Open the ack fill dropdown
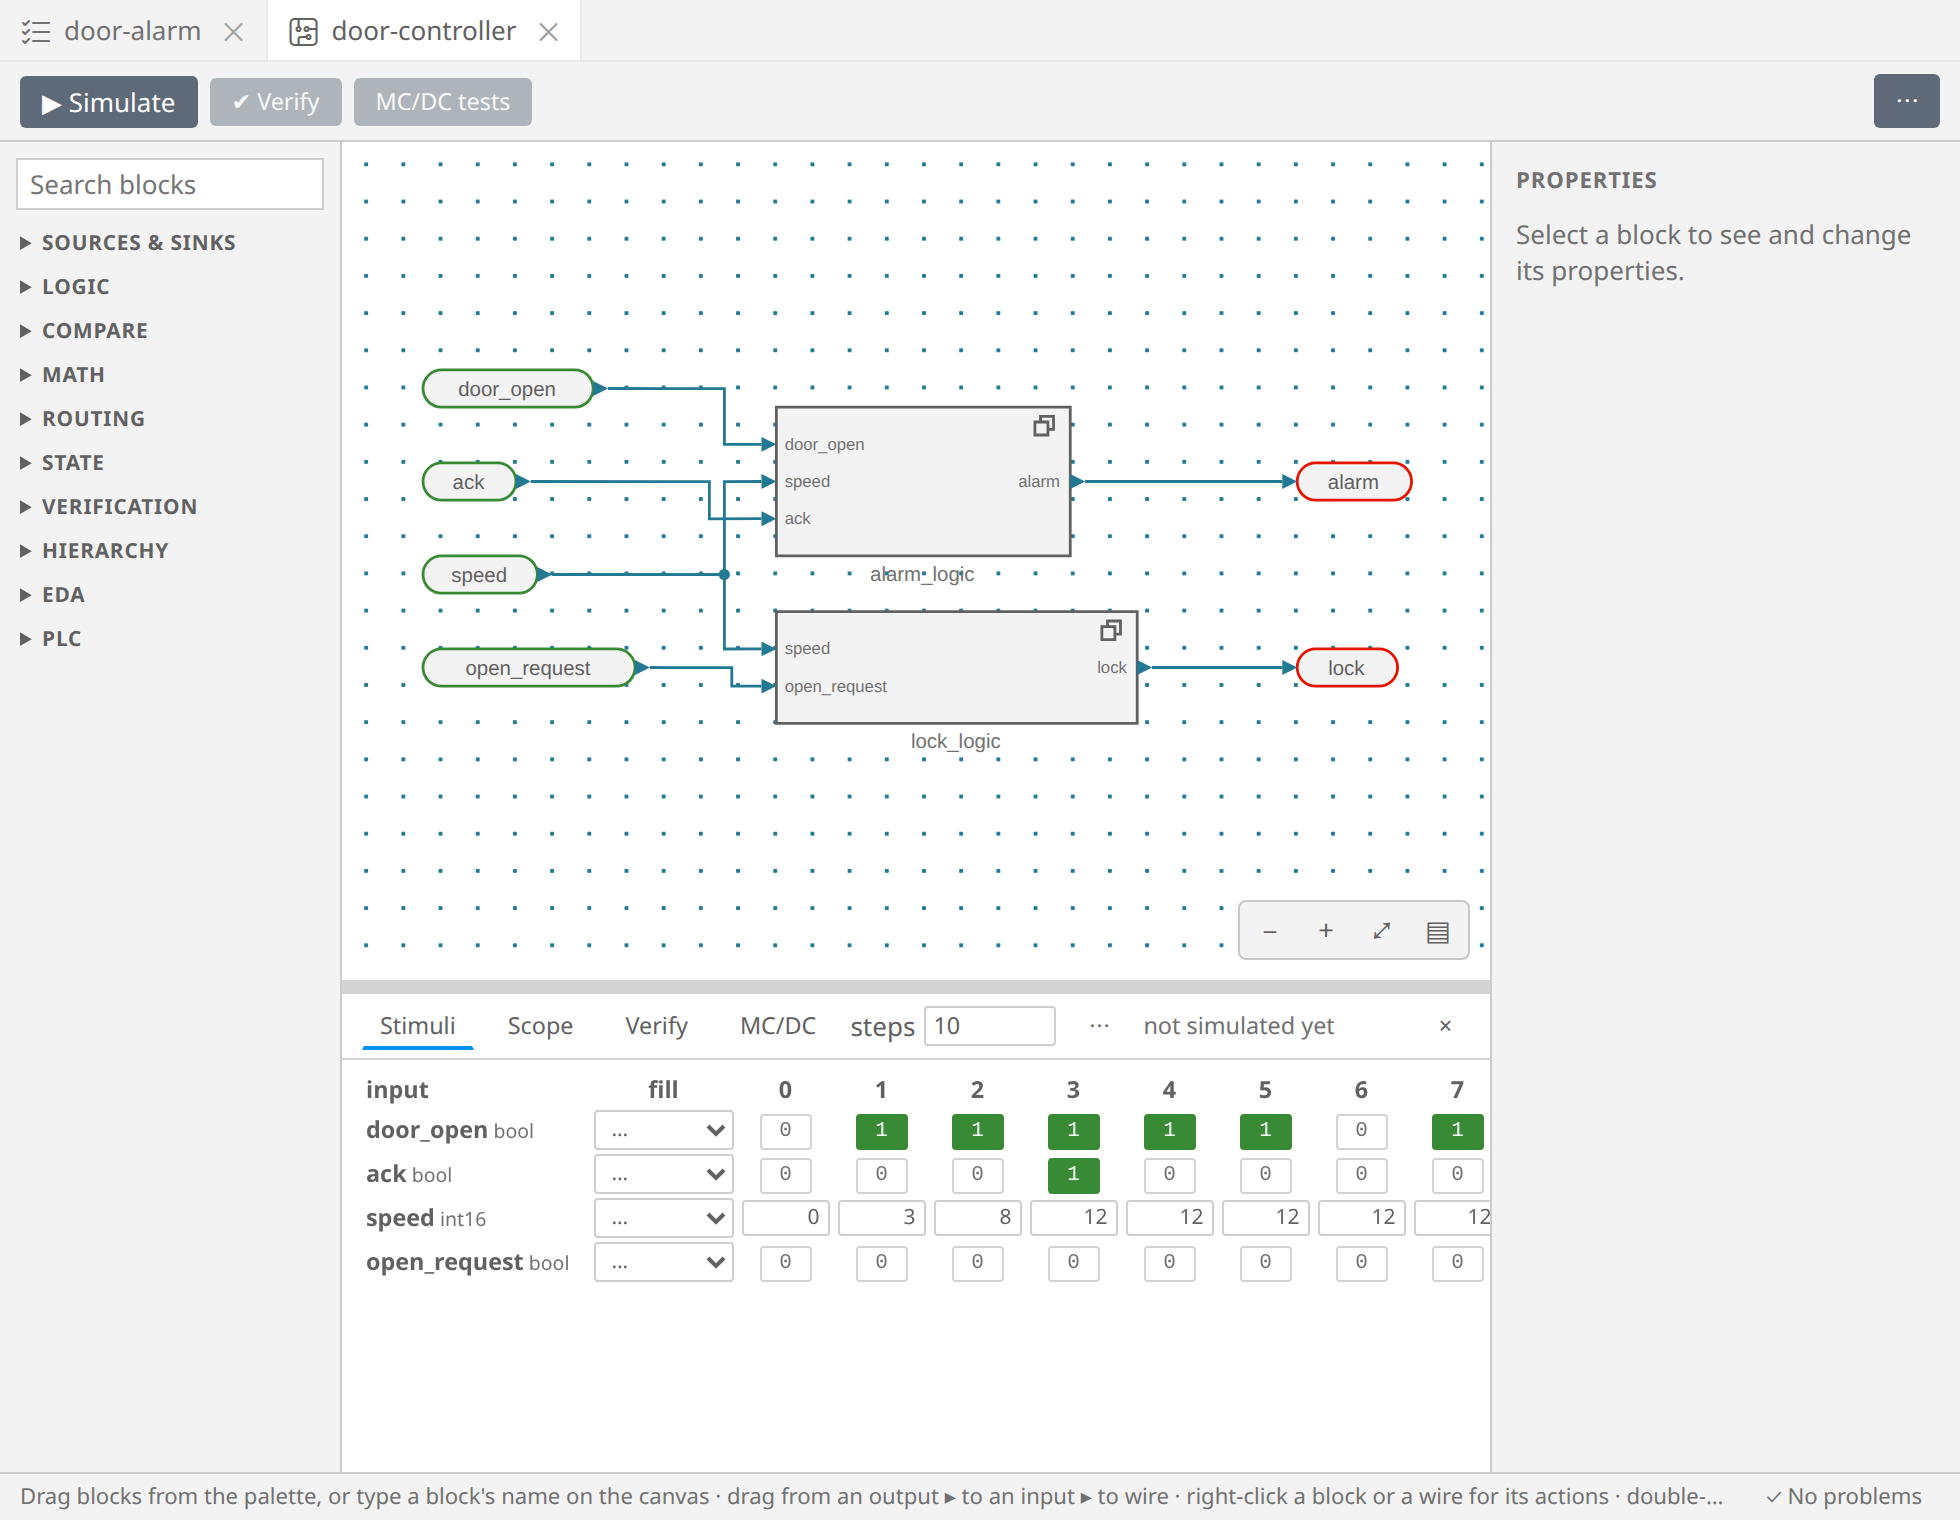1960x1520 pixels. (x=664, y=1175)
